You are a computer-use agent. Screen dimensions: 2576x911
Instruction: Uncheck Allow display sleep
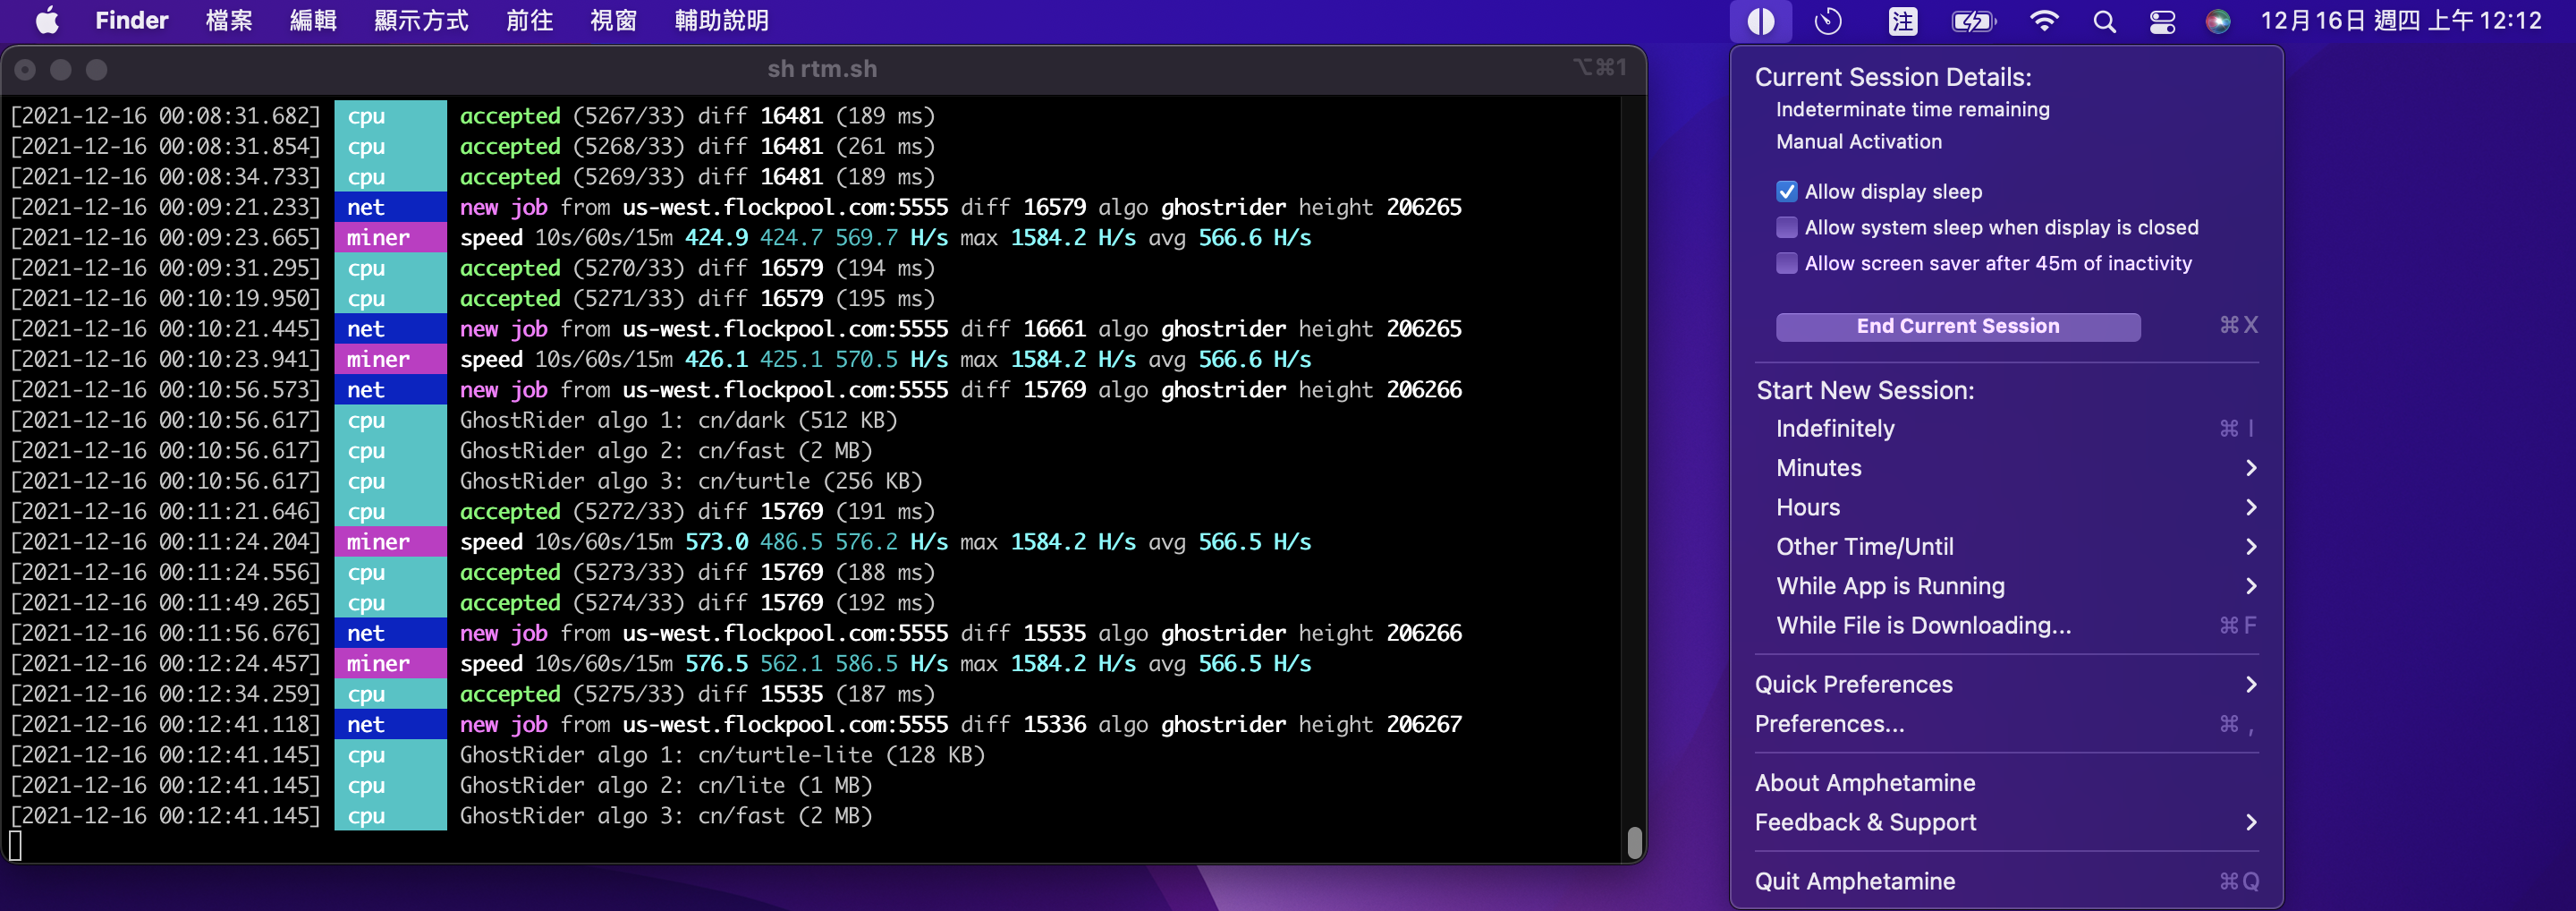coord(1786,191)
